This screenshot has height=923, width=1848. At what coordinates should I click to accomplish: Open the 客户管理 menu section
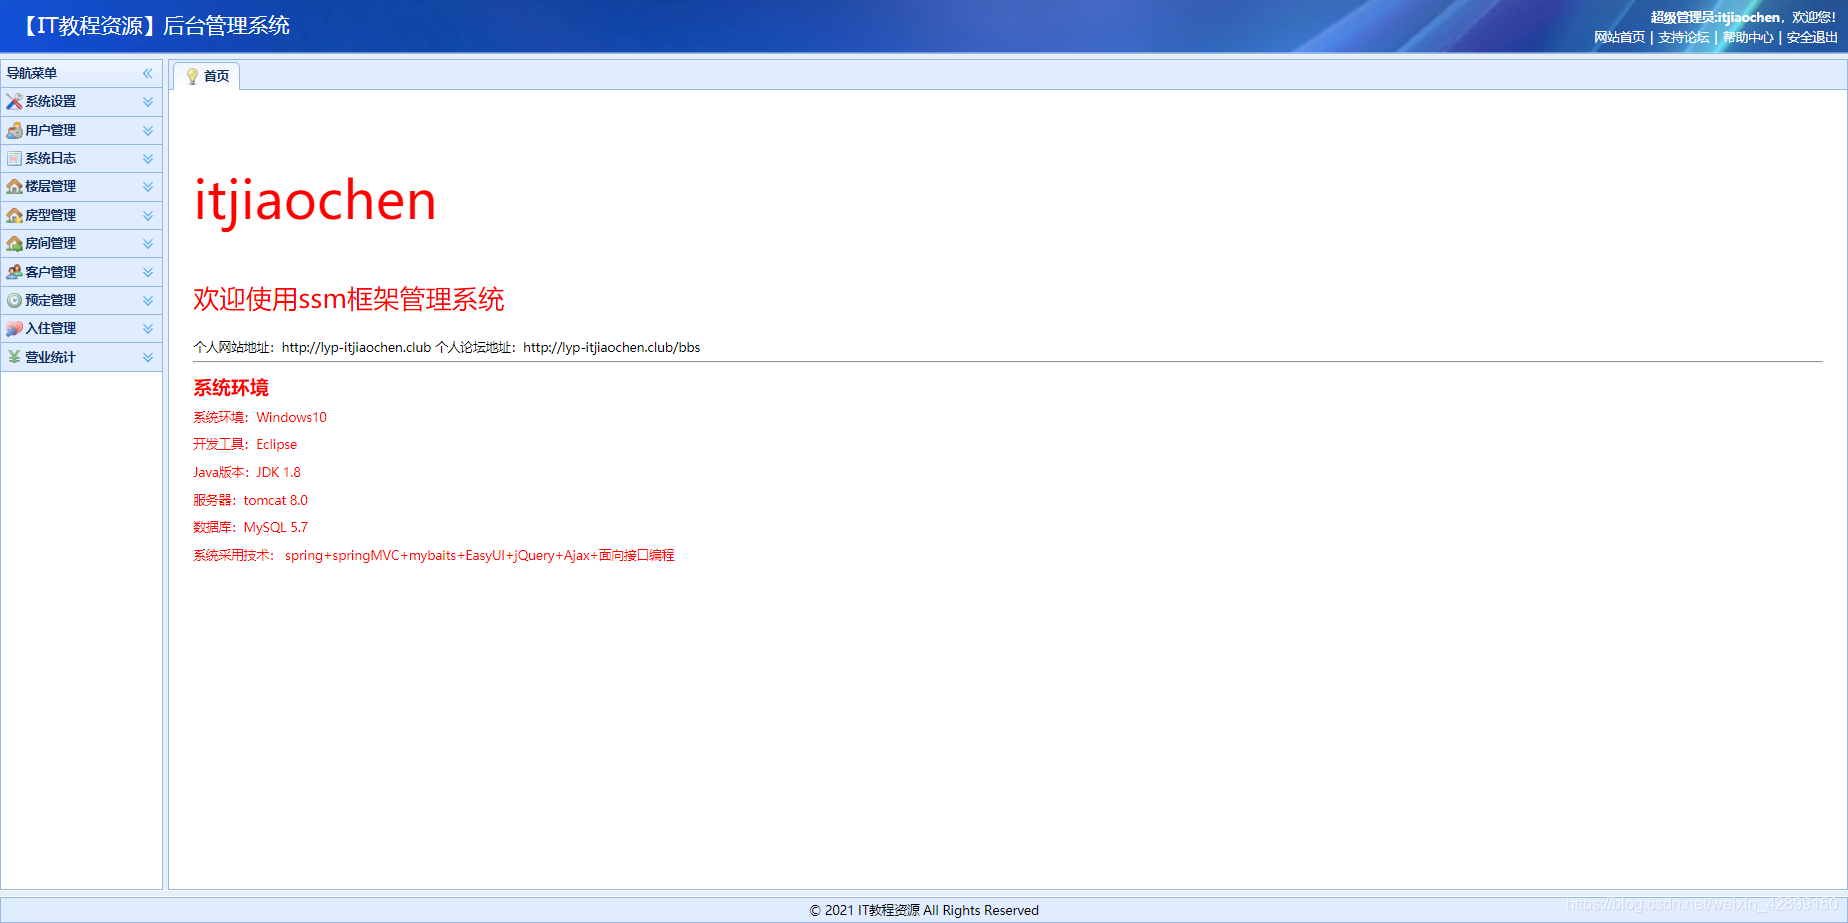81,272
